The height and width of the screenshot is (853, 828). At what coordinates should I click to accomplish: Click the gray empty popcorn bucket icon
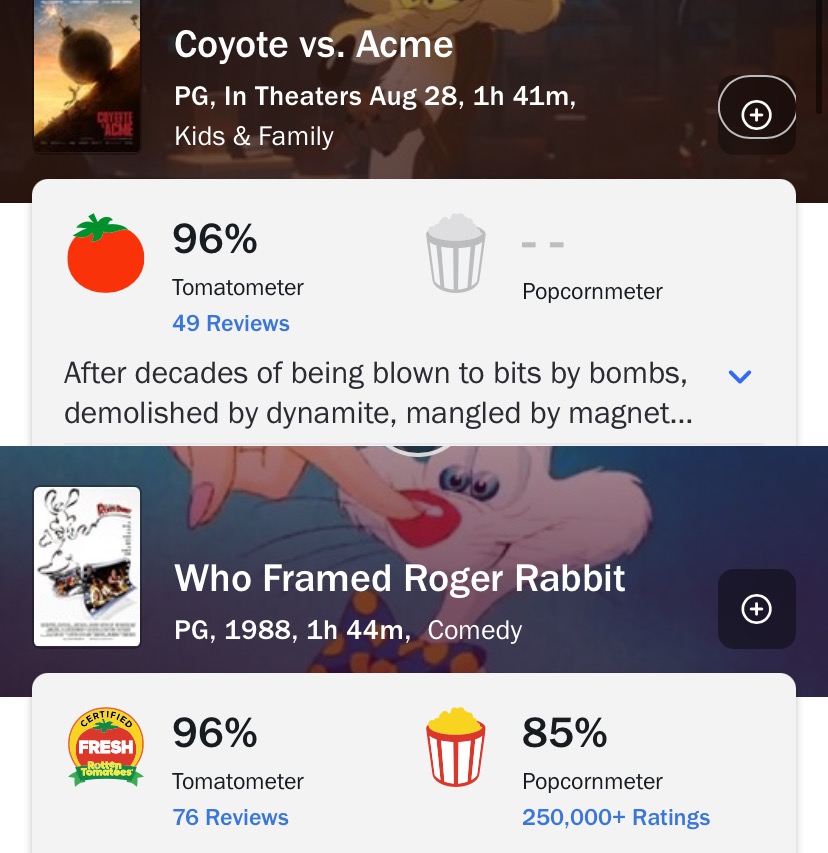tap(455, 253)
